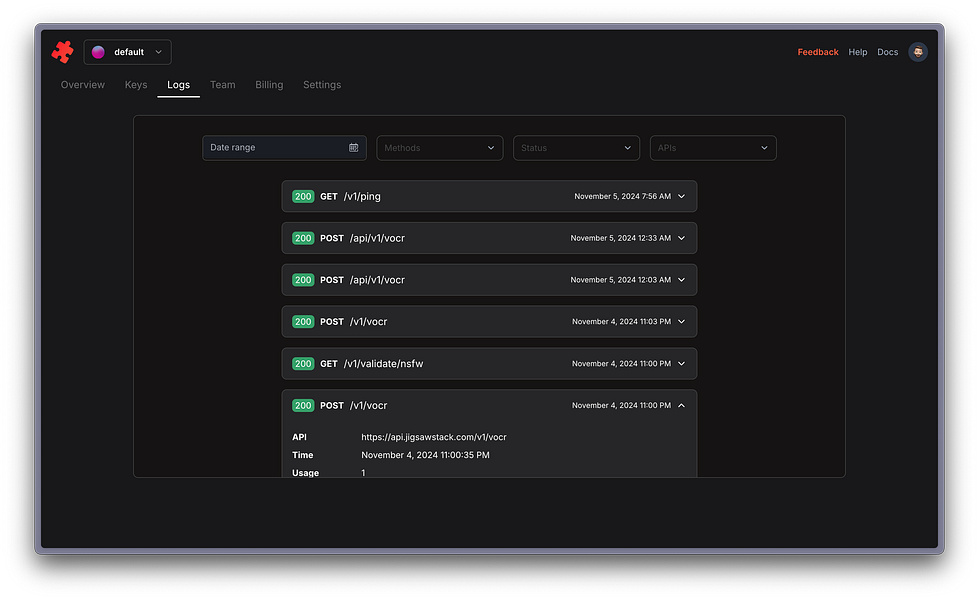This screenshot has height=600, width=979.
Task: Open the Settings tab
Action: 322,85
